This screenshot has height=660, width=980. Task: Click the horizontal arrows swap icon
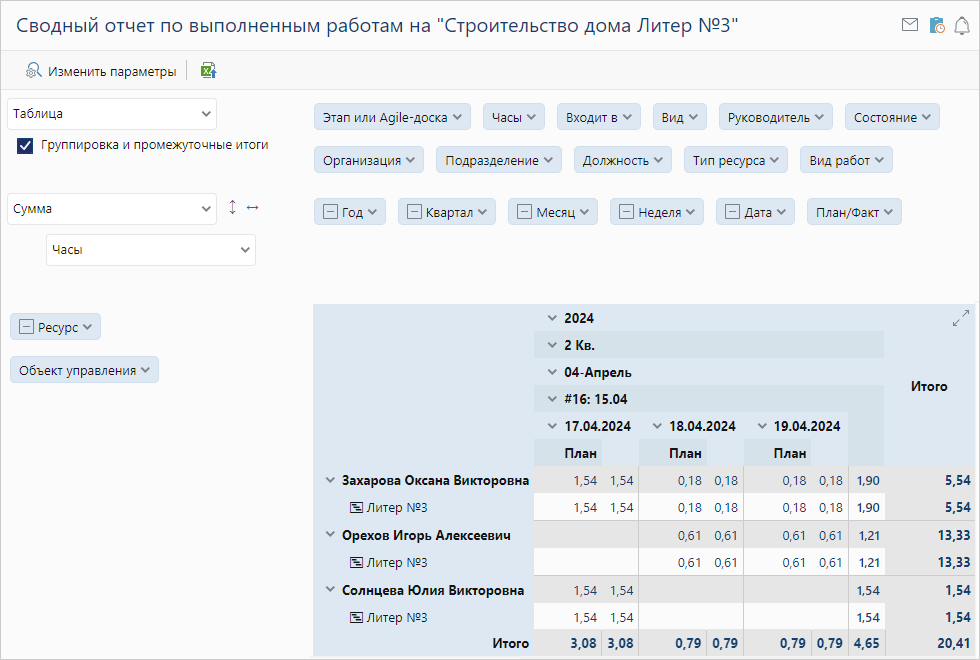click(x=252, y=207)
